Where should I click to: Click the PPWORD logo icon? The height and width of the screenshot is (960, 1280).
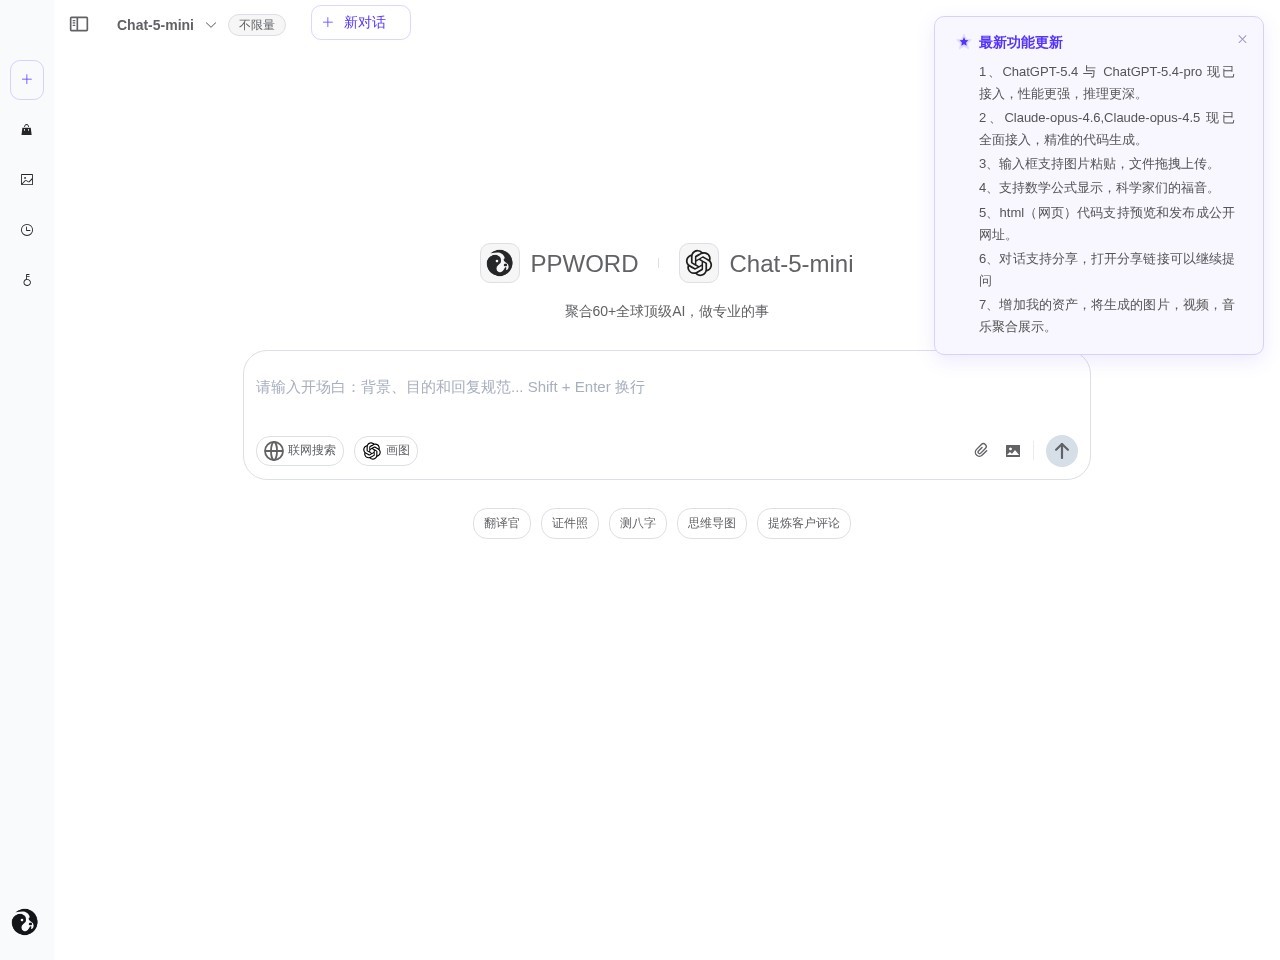[x=500, y=263]
